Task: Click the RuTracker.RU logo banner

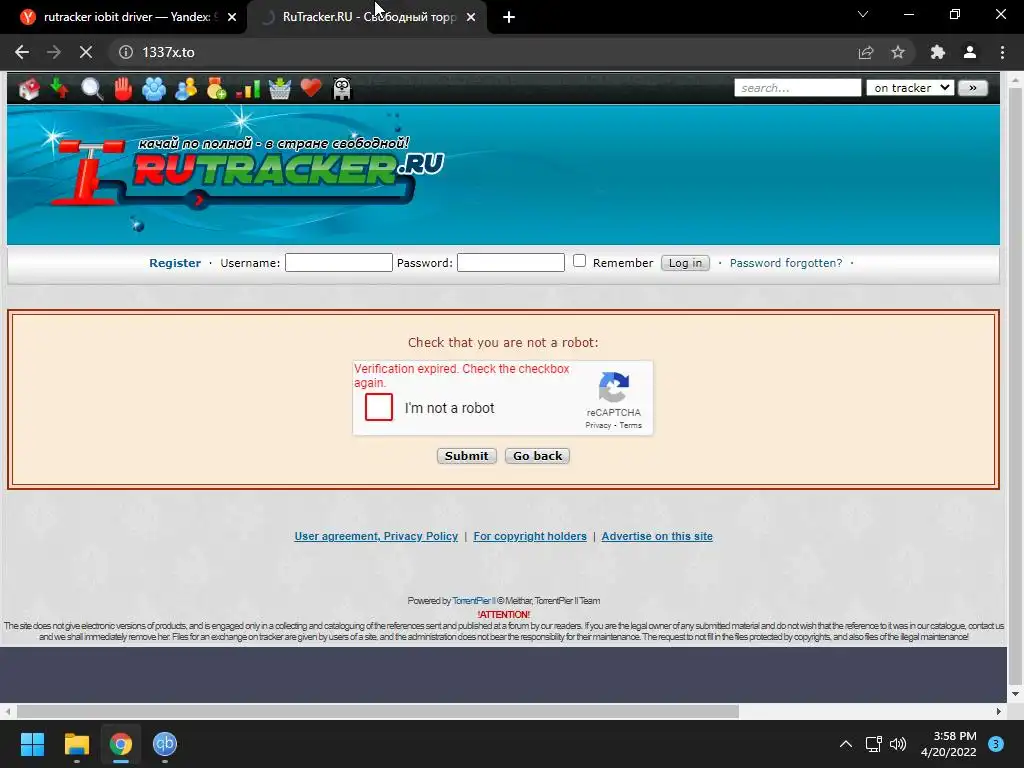Action: click(x=248, y=171)
